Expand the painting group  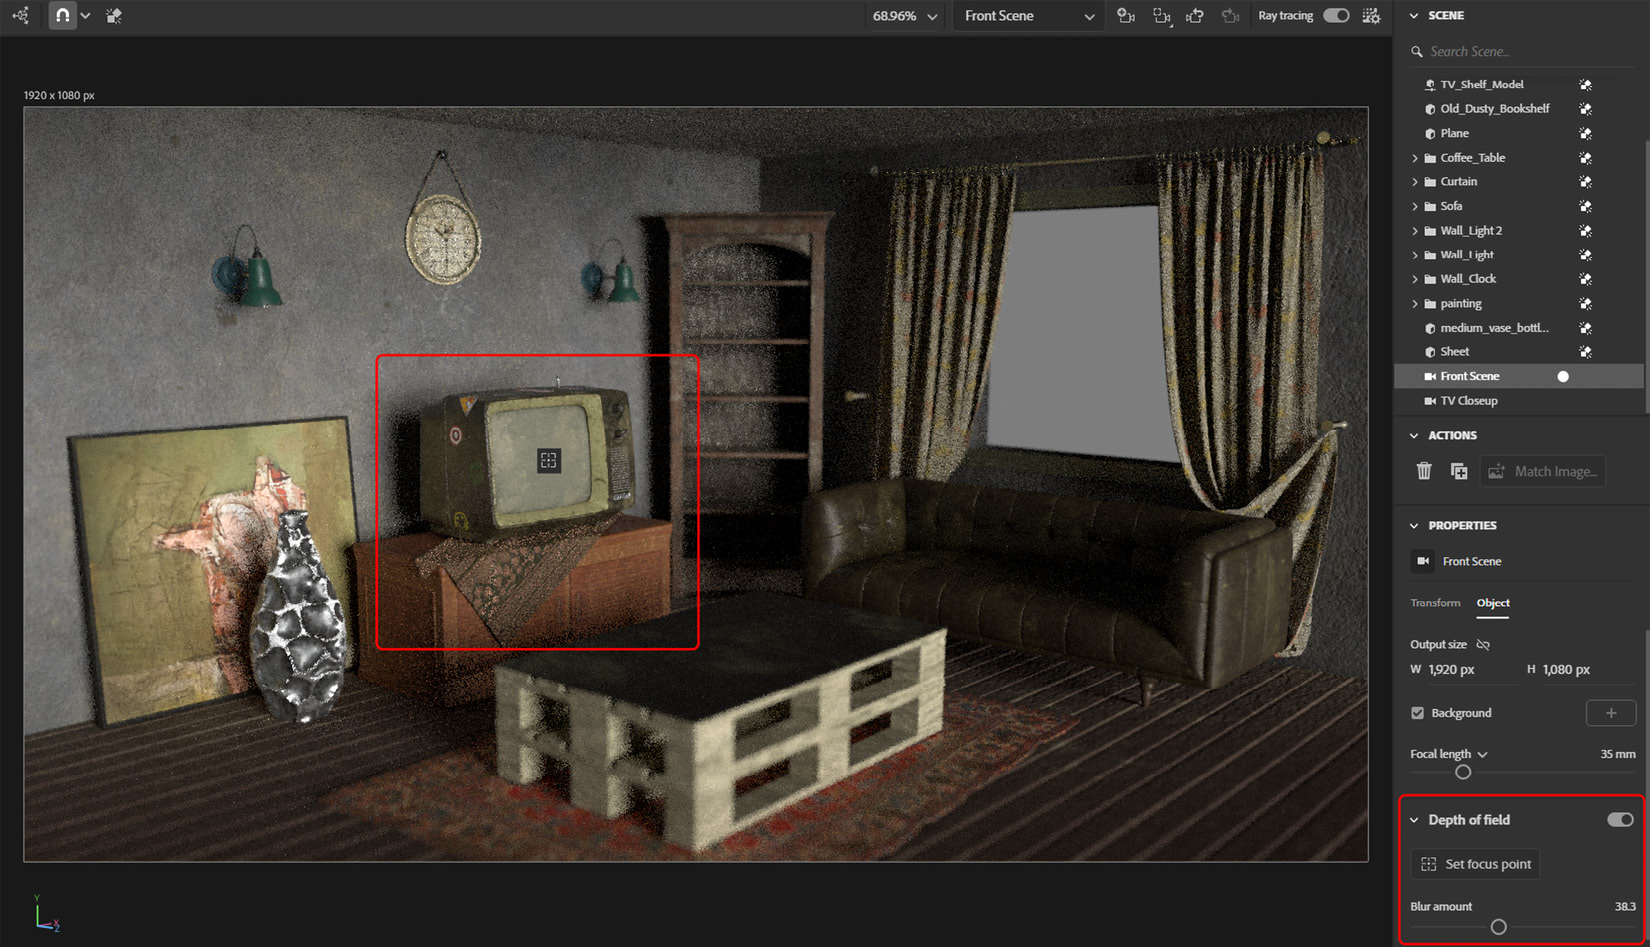pyautogui.click(x=1415, y=304)
